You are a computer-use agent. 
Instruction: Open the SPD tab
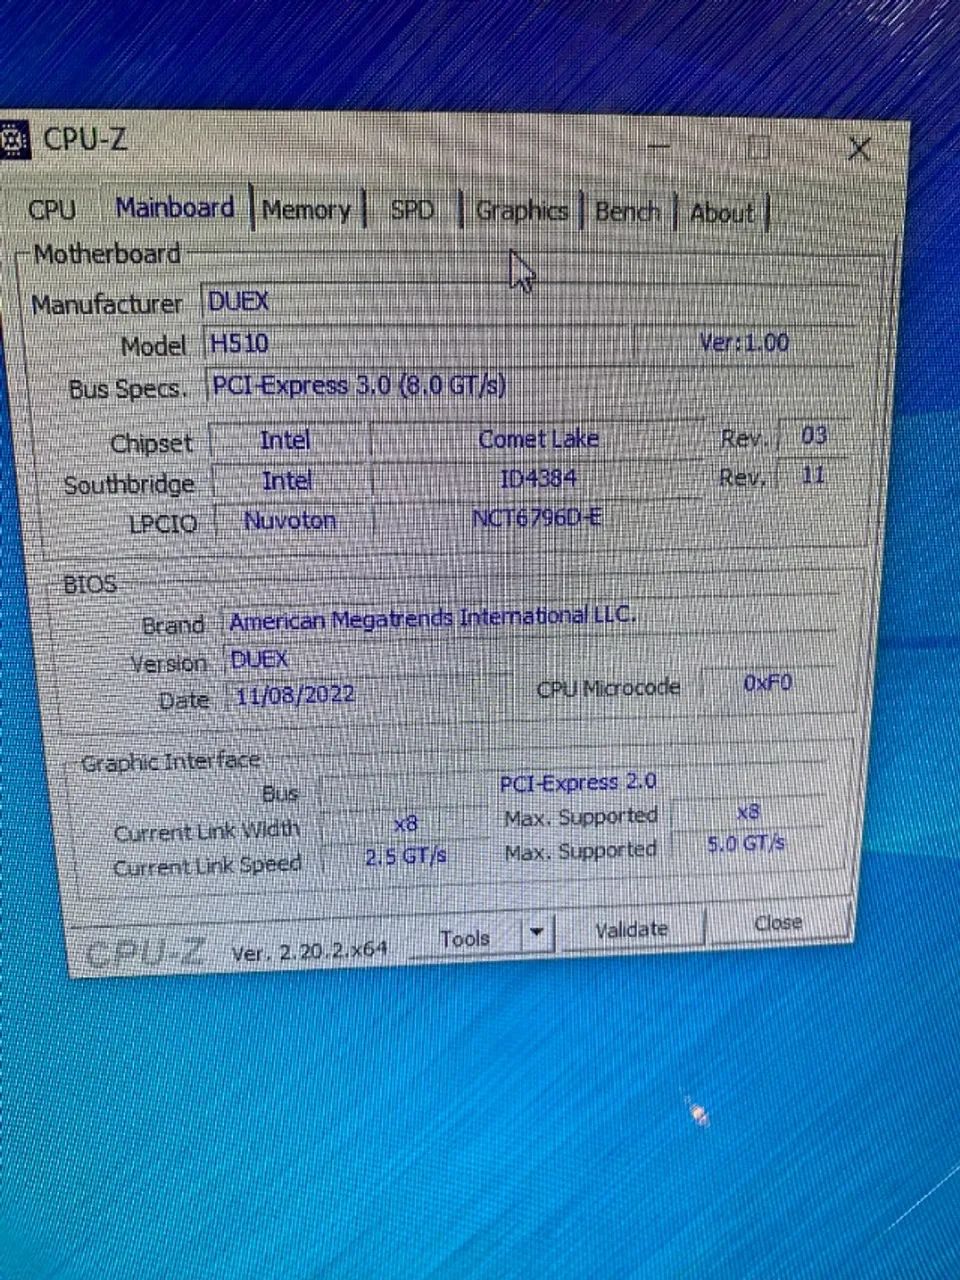[412, 210]
